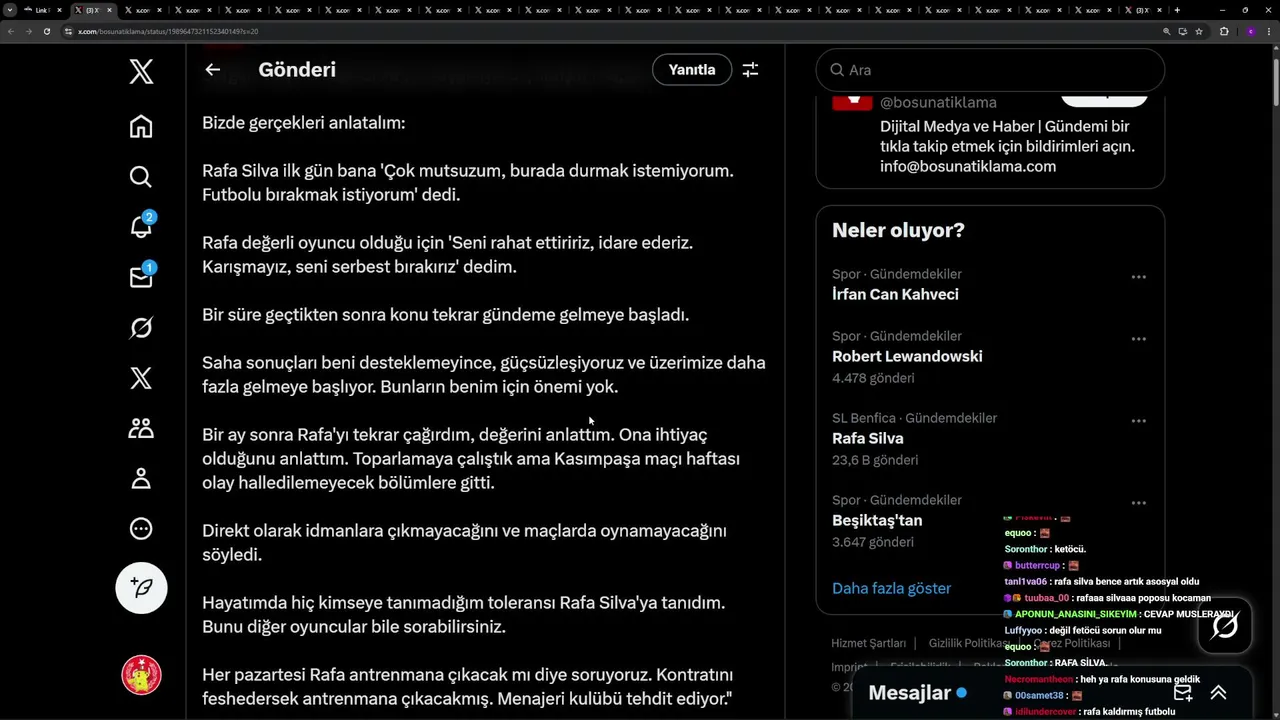The height and width of the screenshot is (720, 1280).
Task: Click the white compose post button
Action: click(x=141, y=587)
